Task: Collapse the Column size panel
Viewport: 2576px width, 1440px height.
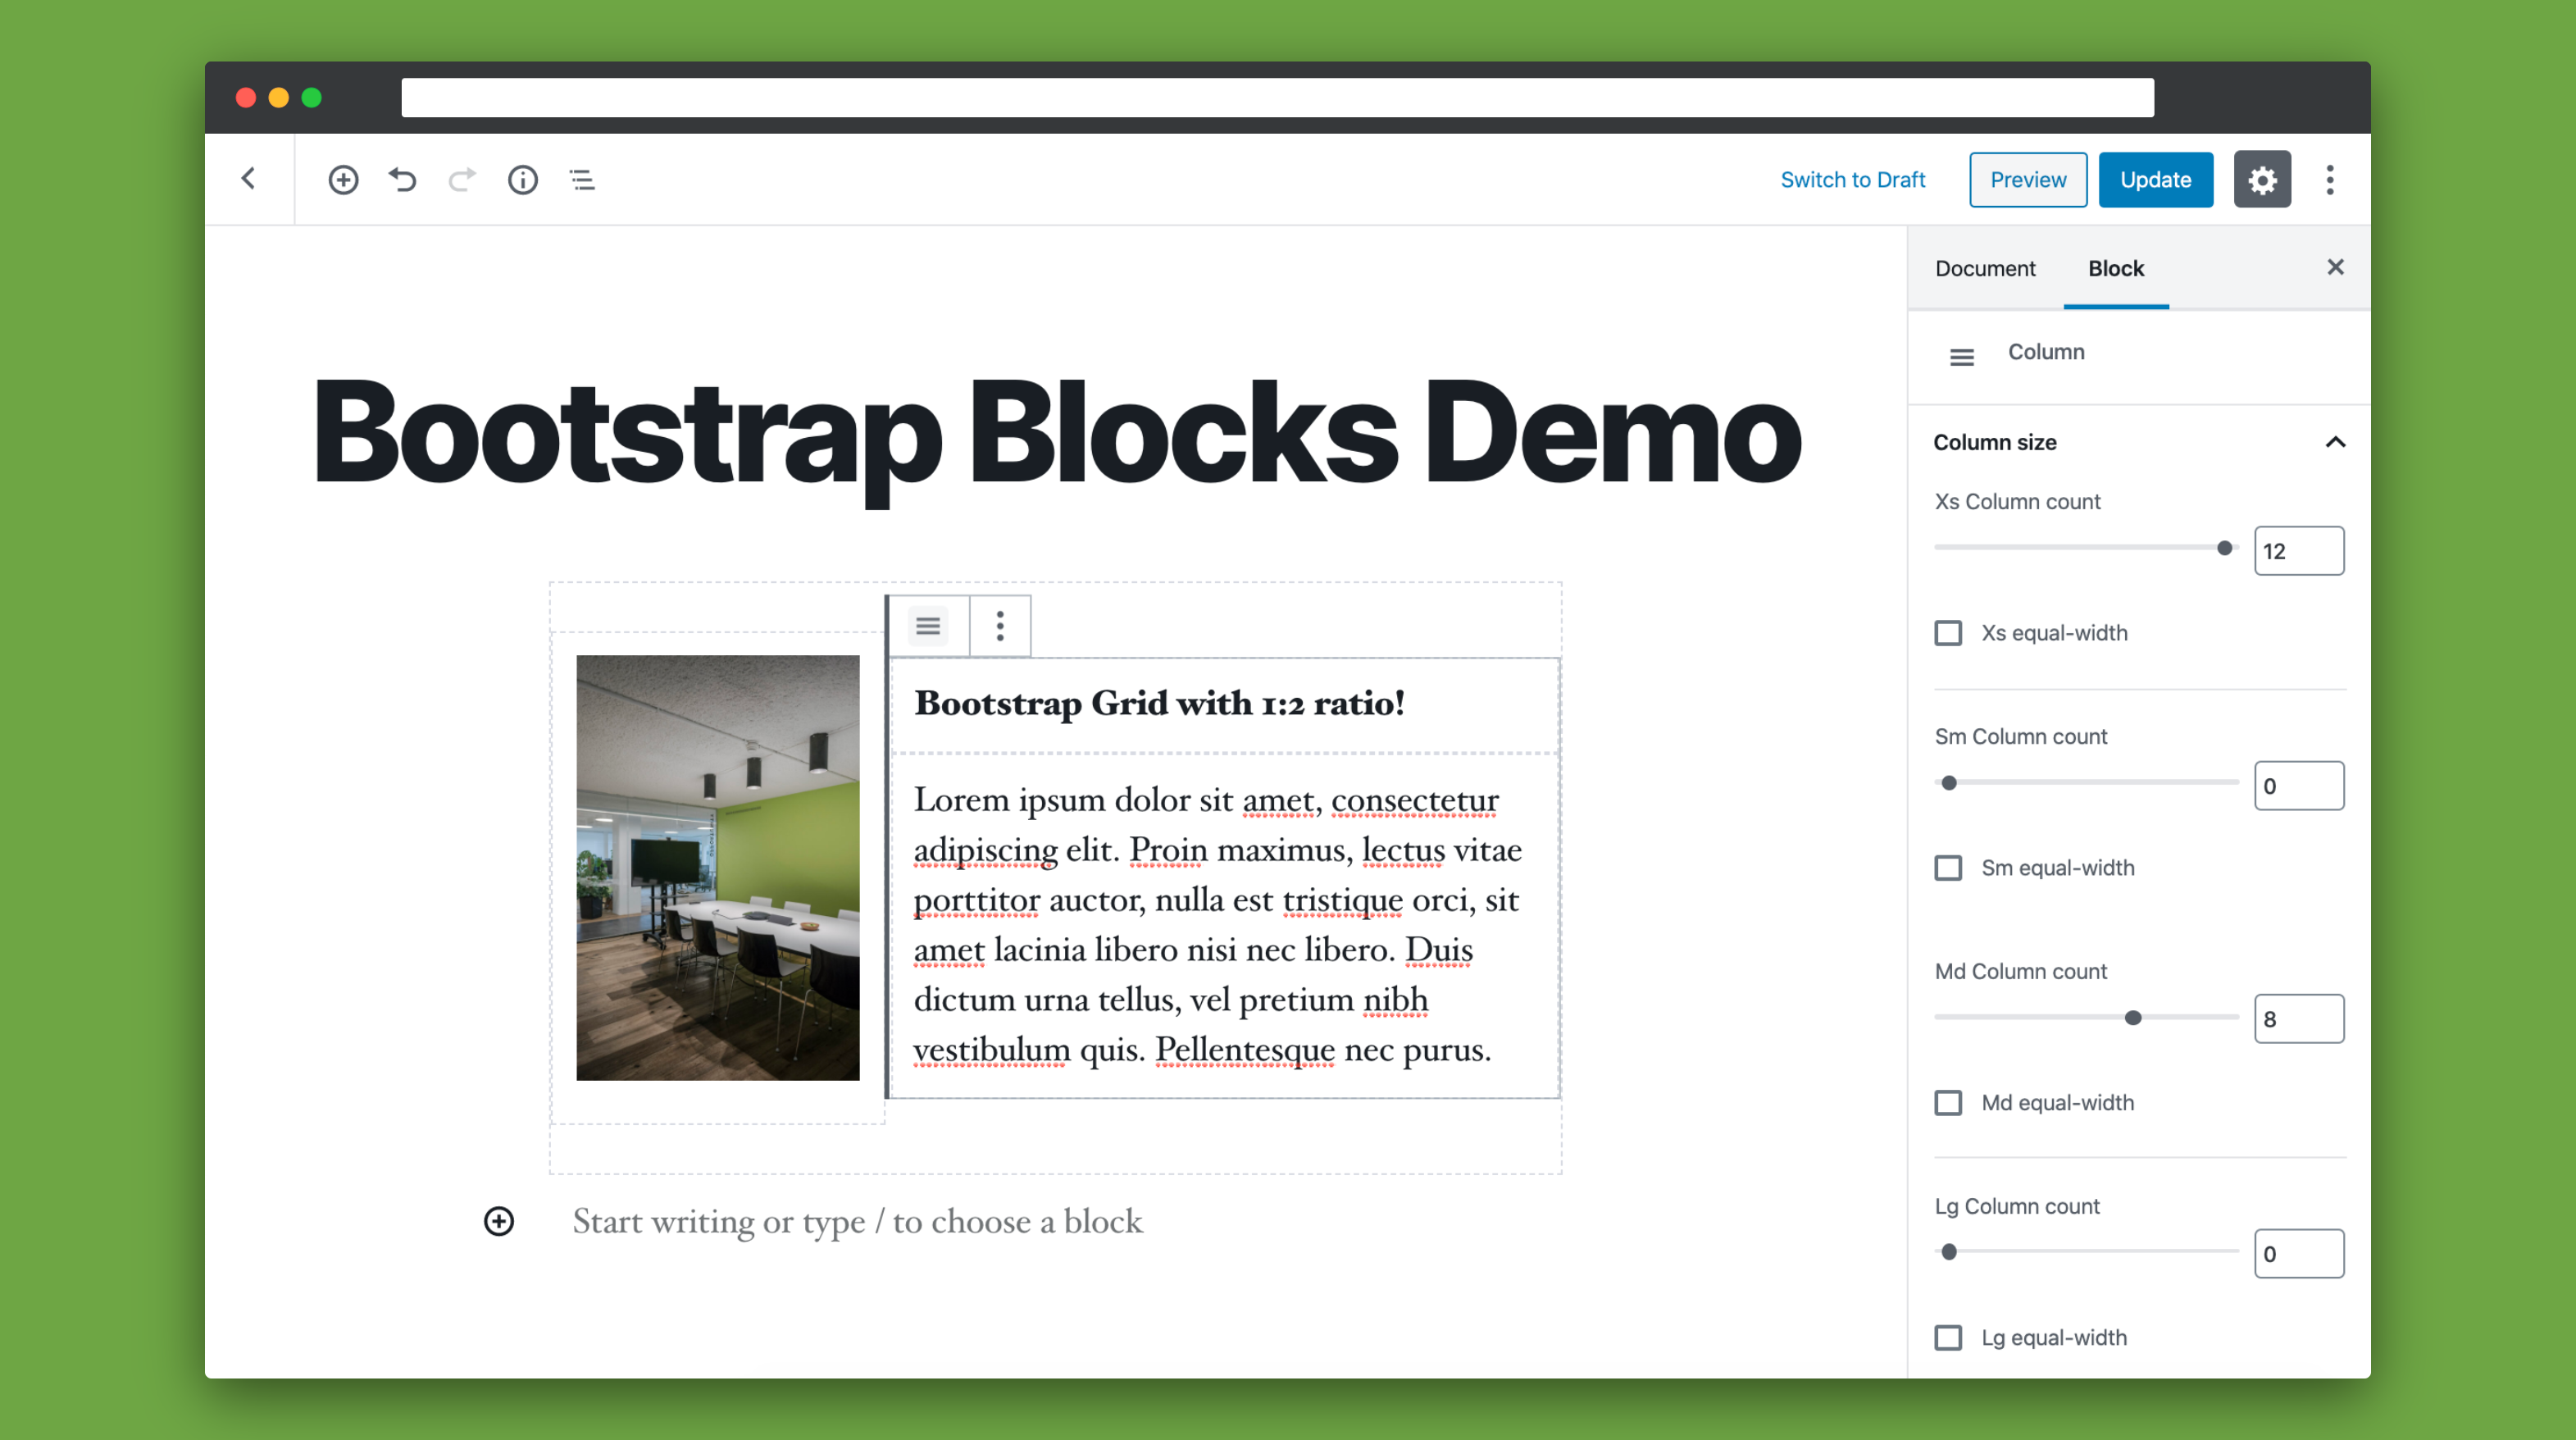Action: (x=2140, y=442)
